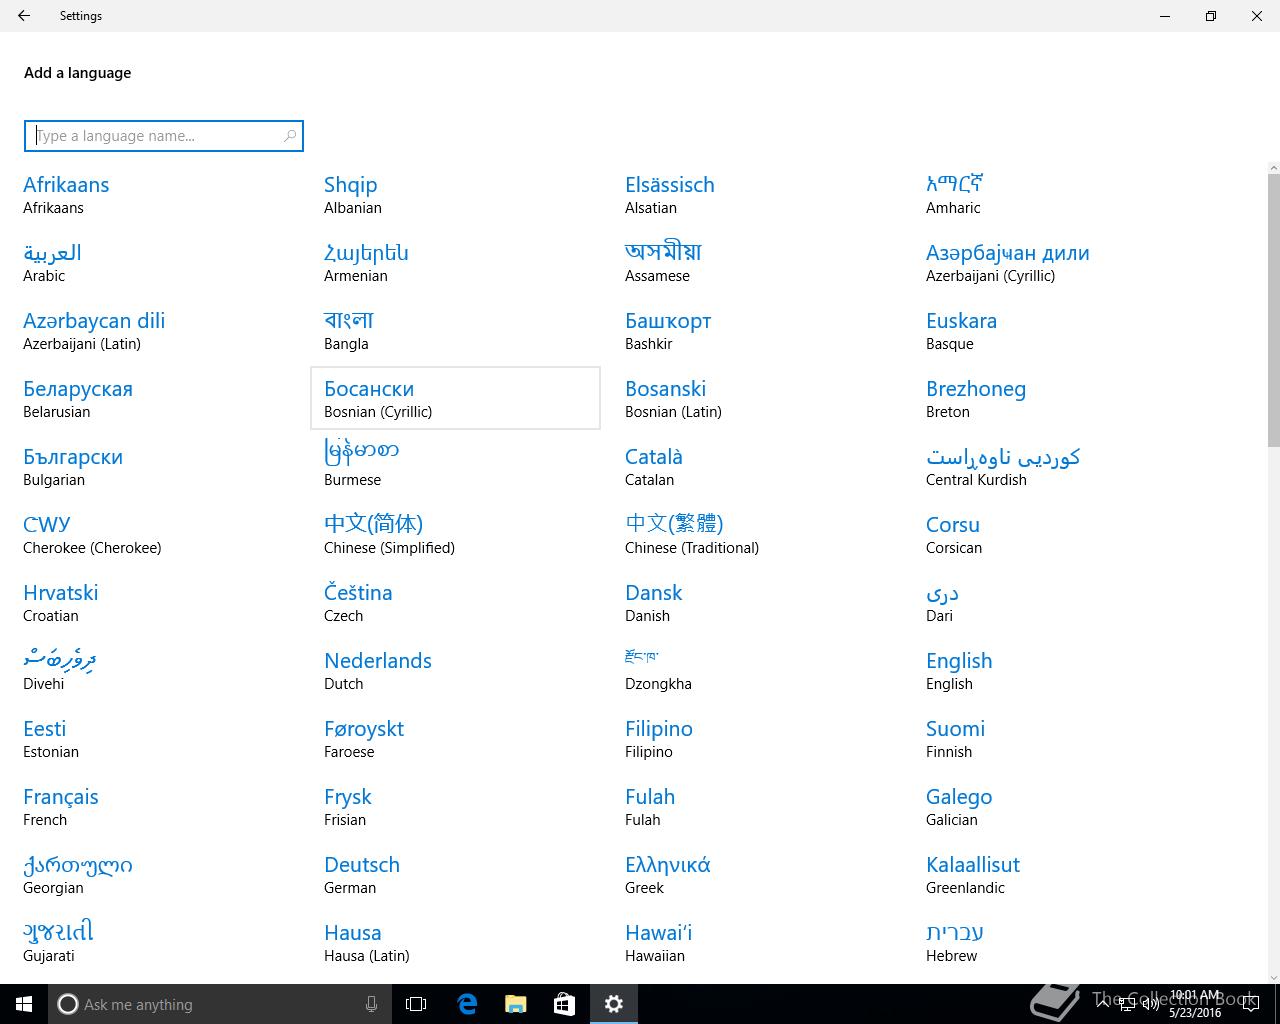Select Chinese (Traditional)
The height and width of the screenshot is (1024, 1280).
pos(756,534)
